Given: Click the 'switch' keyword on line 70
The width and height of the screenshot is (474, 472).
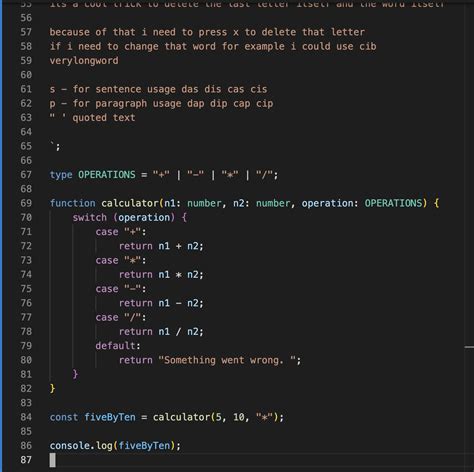Looking at the screenshot, I should pyautogui.click(x=90, y=218).
